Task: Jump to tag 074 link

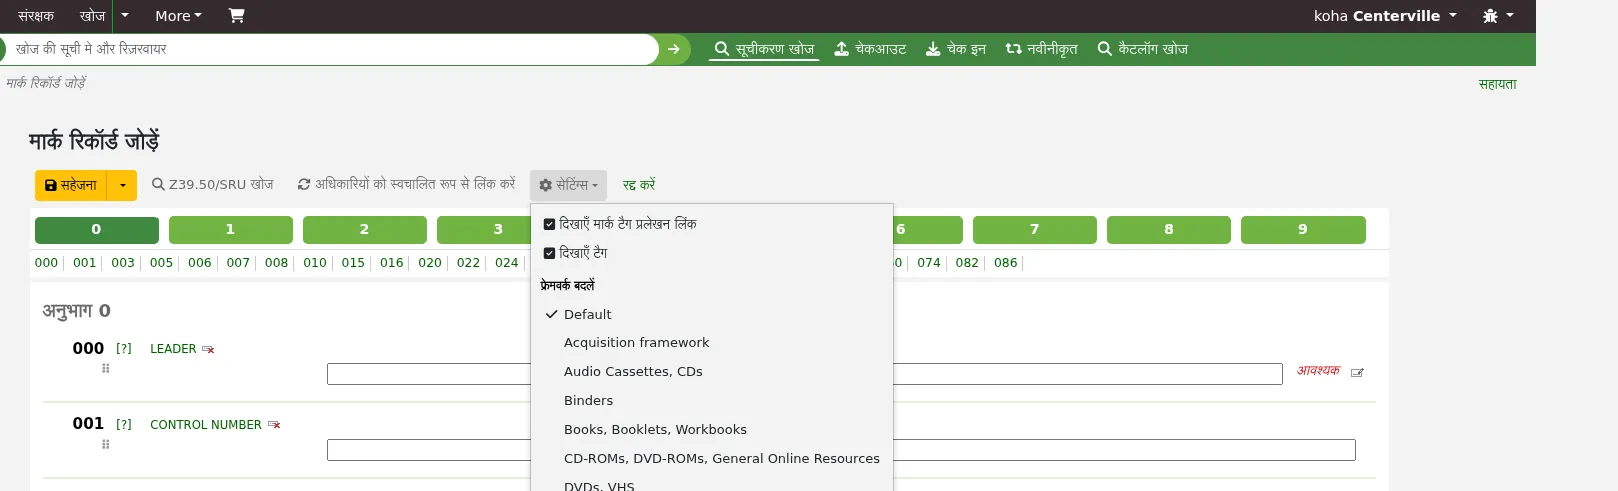Action: tap(929, 263)
